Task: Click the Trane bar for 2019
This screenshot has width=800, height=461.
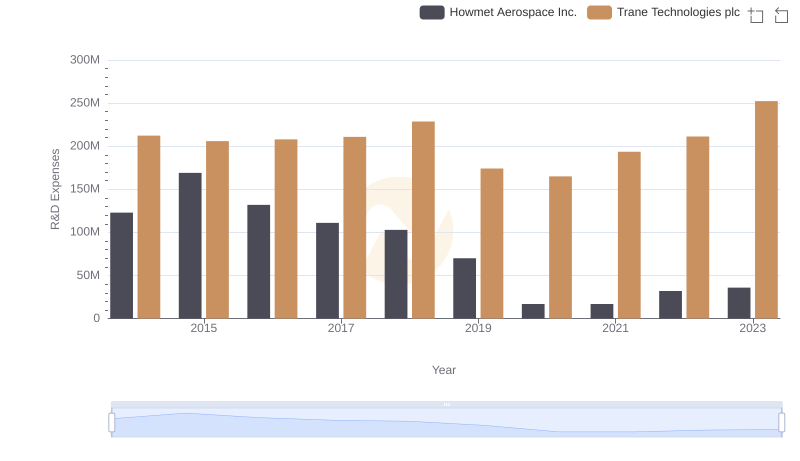Action: click(492, 243)
